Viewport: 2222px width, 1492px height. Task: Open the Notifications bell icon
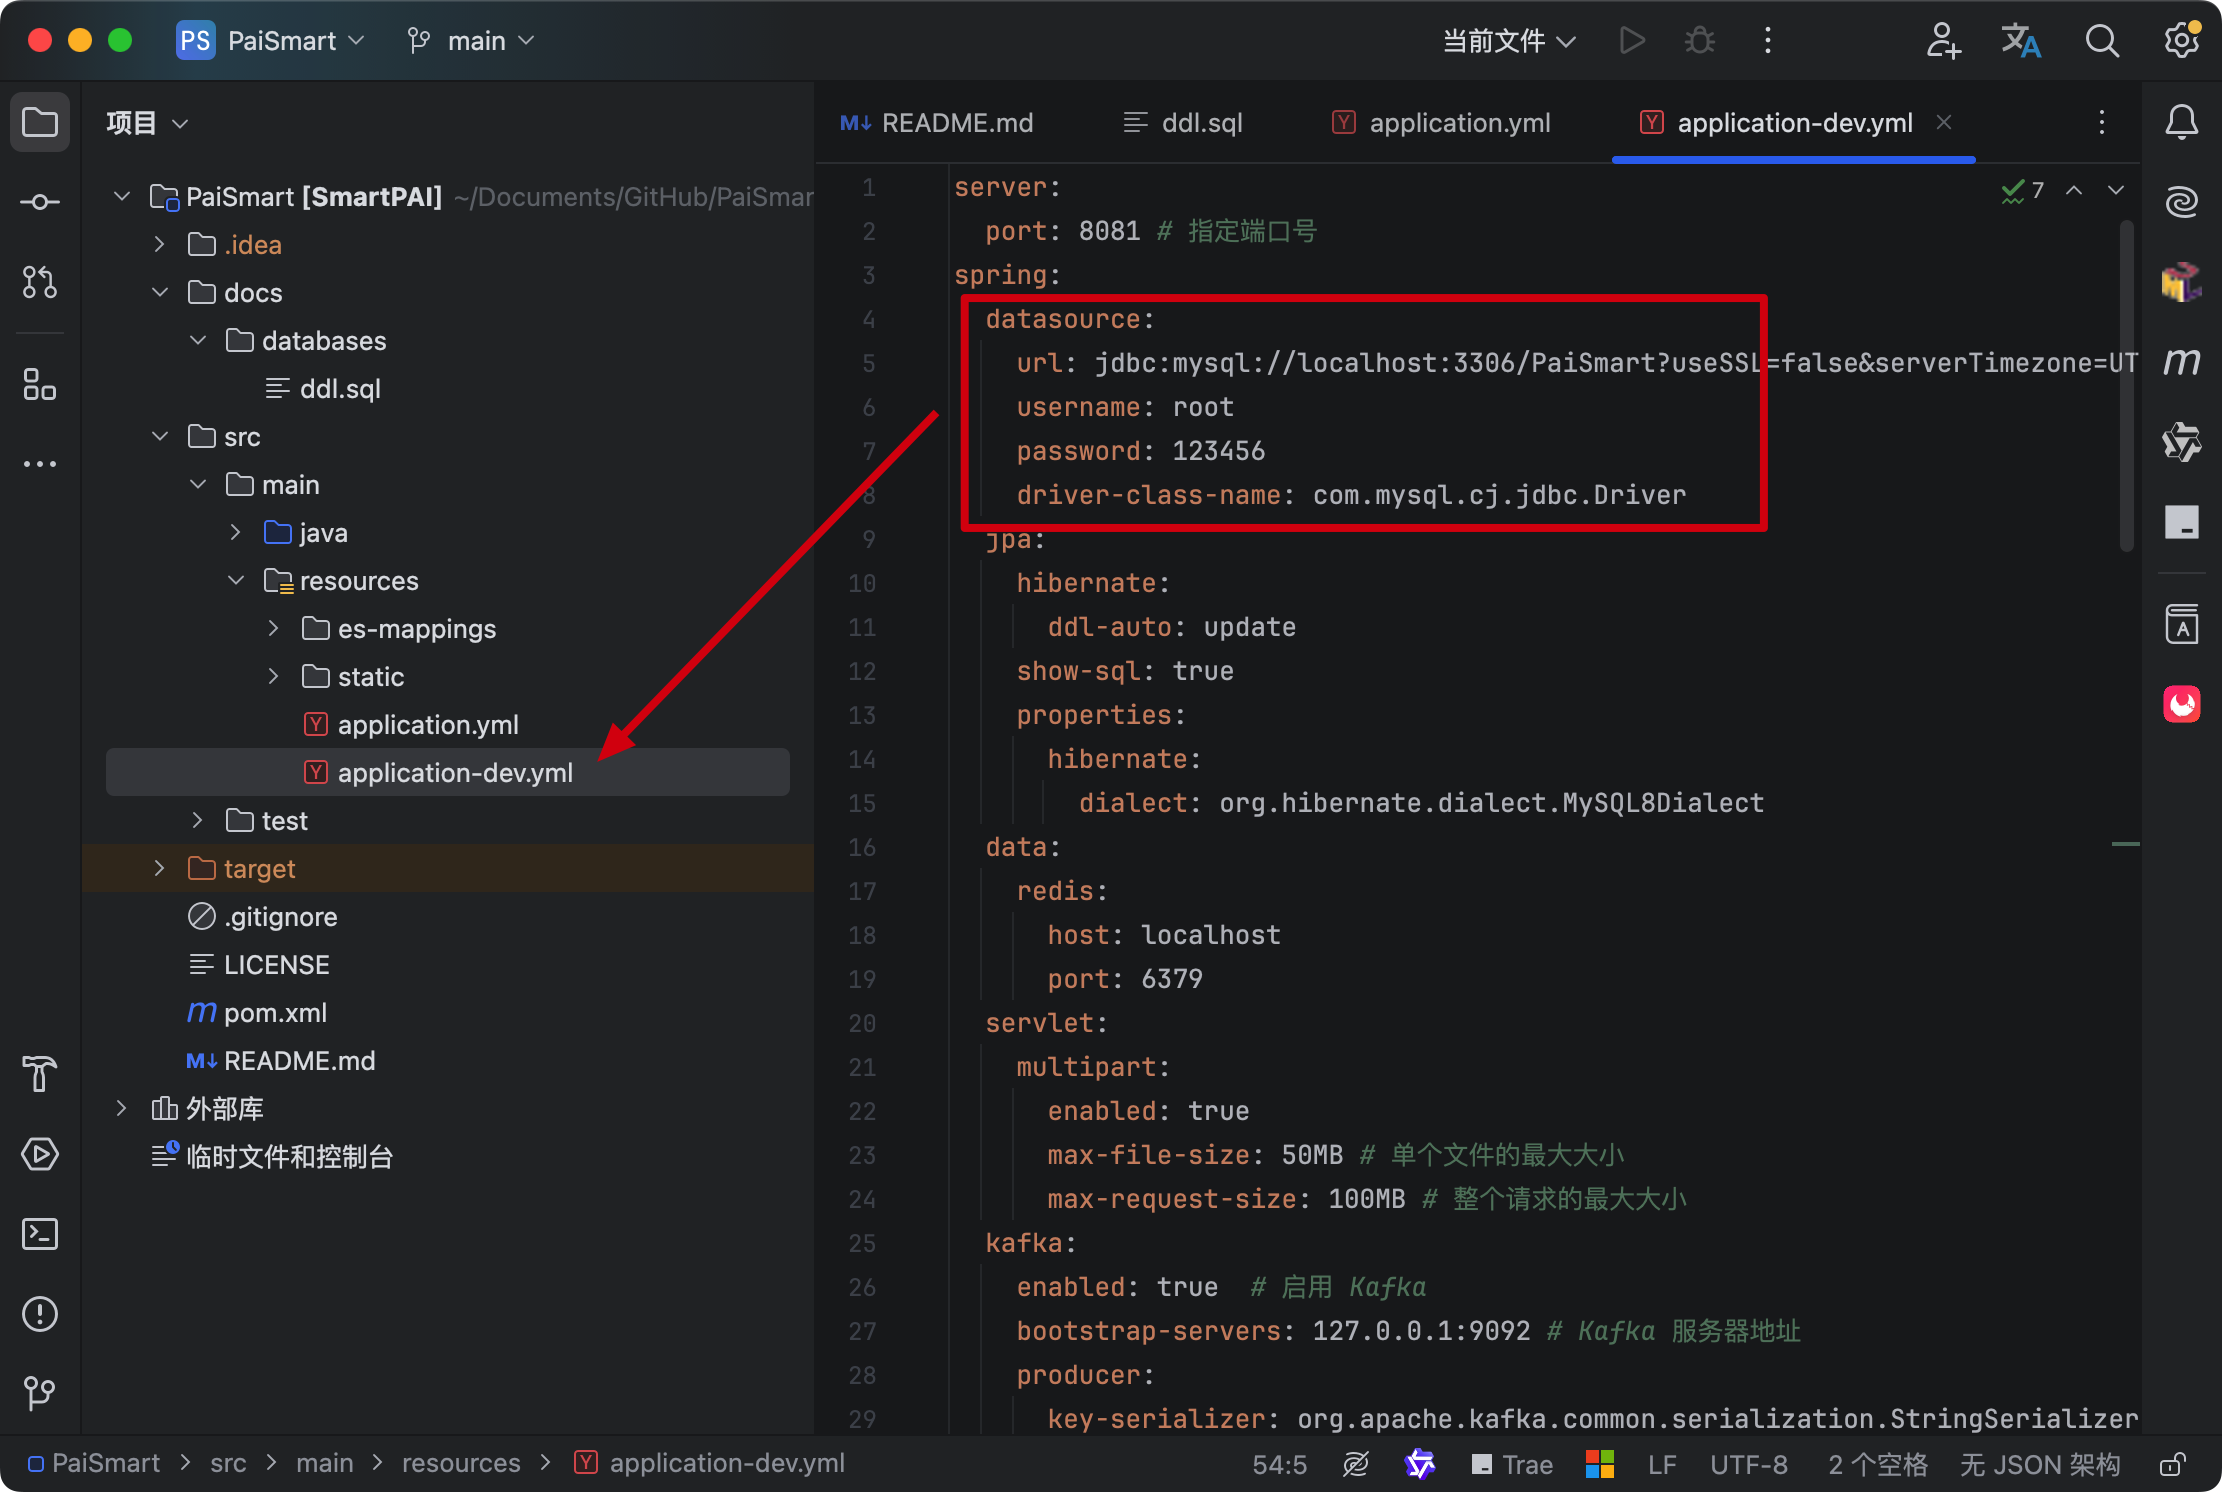[x=2181, y=123]
